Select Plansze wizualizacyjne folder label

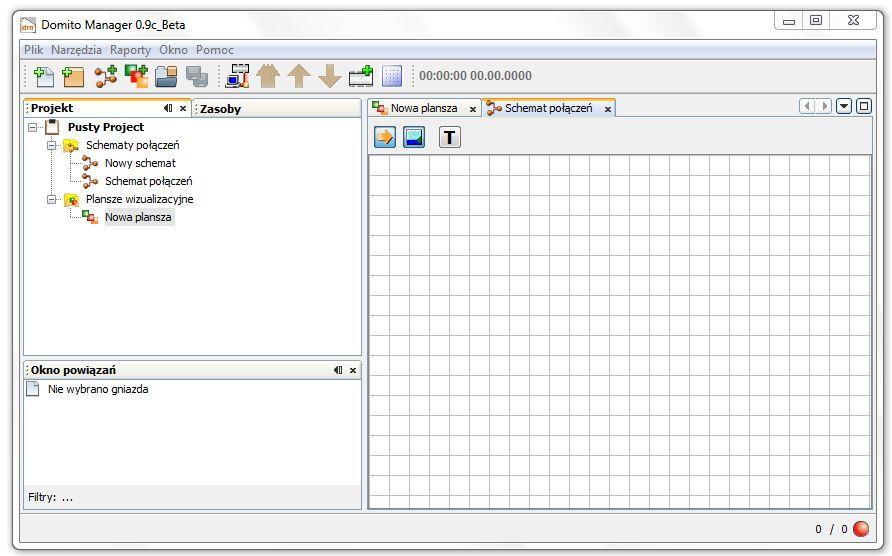click(x=139, y=199)
